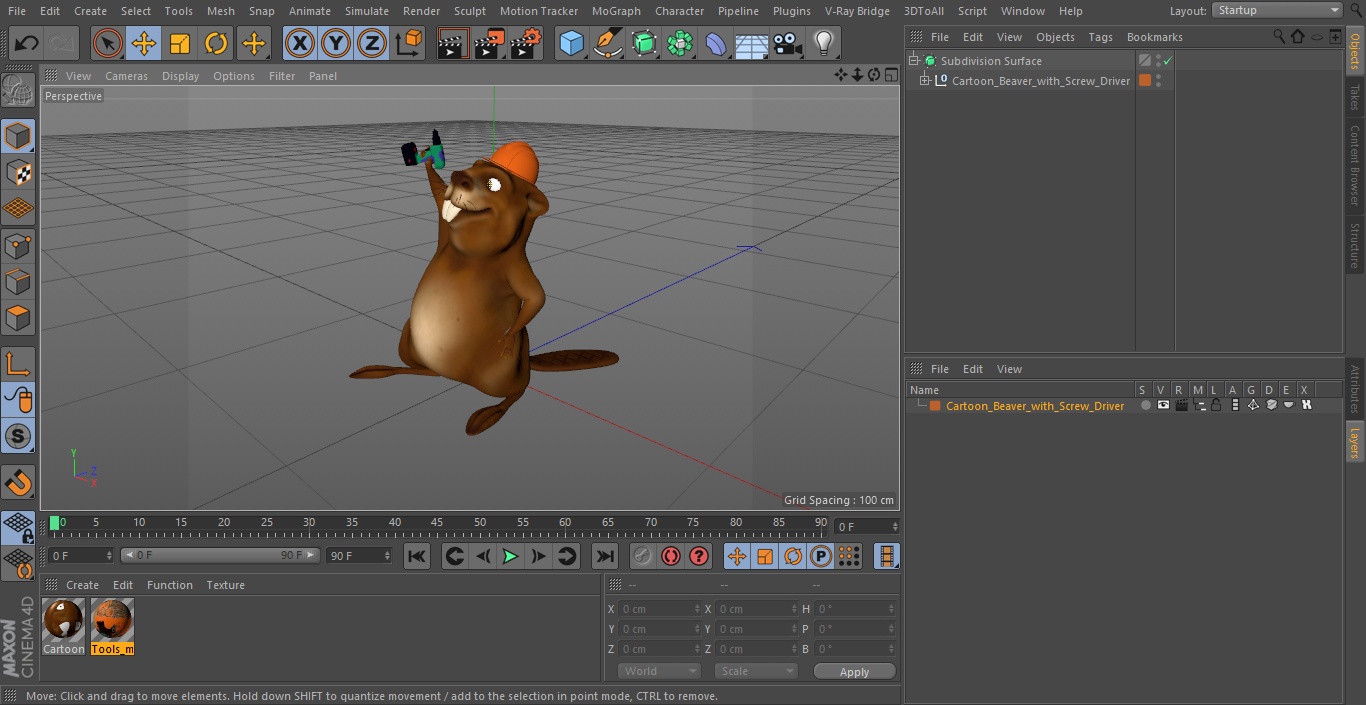Open the MoGraph array generator icon
The width and height of the screenshot is (1366, 705).
(680, 43)
